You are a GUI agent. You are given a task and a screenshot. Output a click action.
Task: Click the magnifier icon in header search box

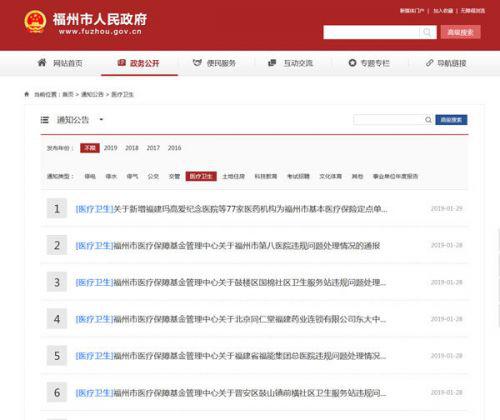coord(427,32)
